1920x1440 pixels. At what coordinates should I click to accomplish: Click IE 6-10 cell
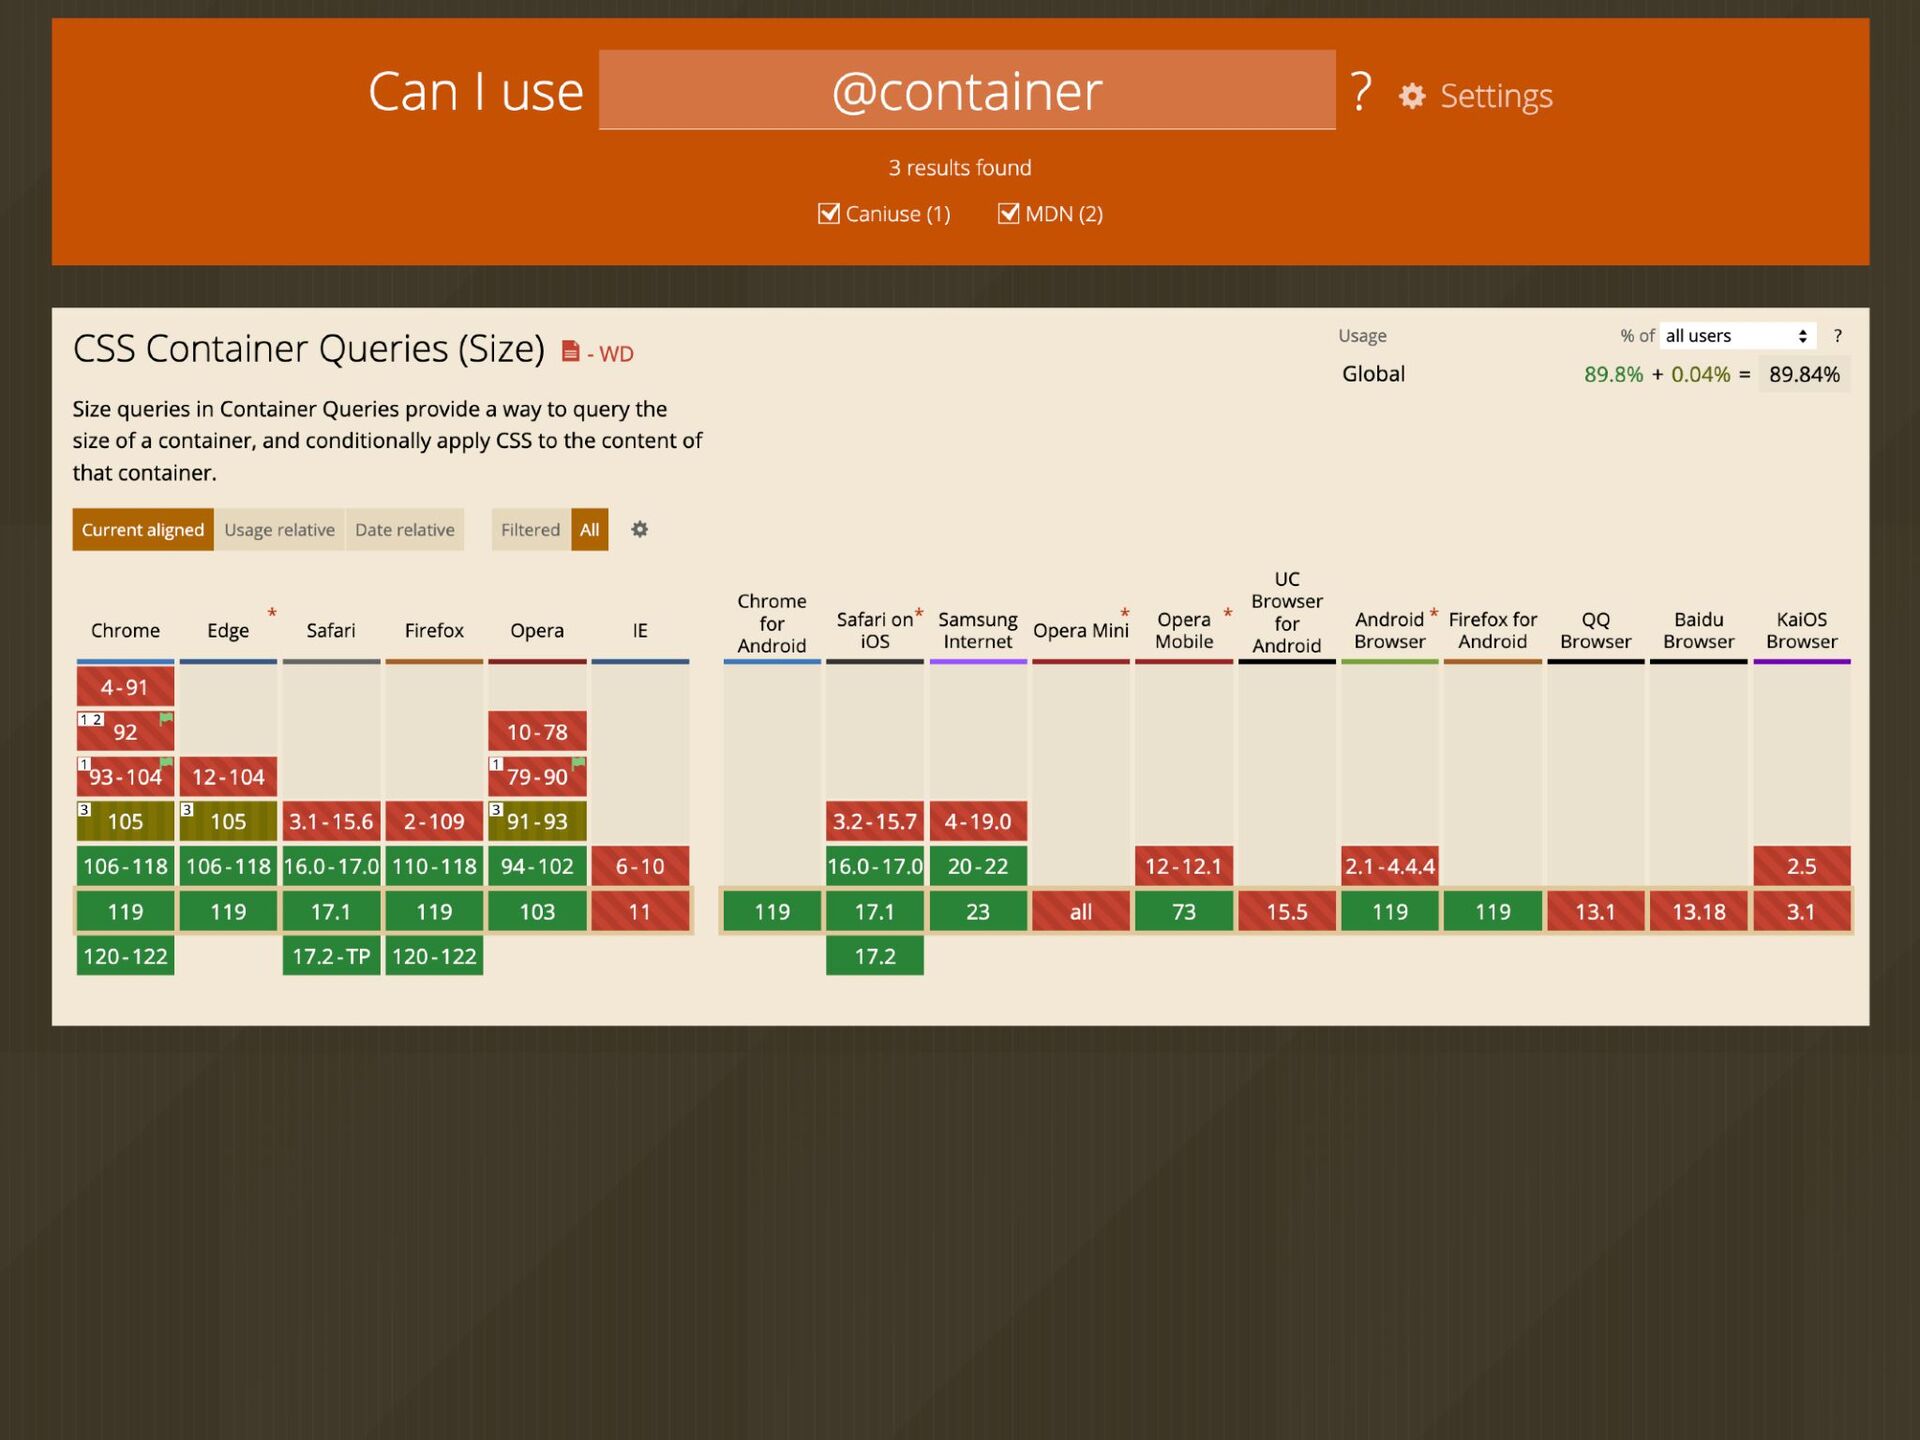(x=640, y=866)
